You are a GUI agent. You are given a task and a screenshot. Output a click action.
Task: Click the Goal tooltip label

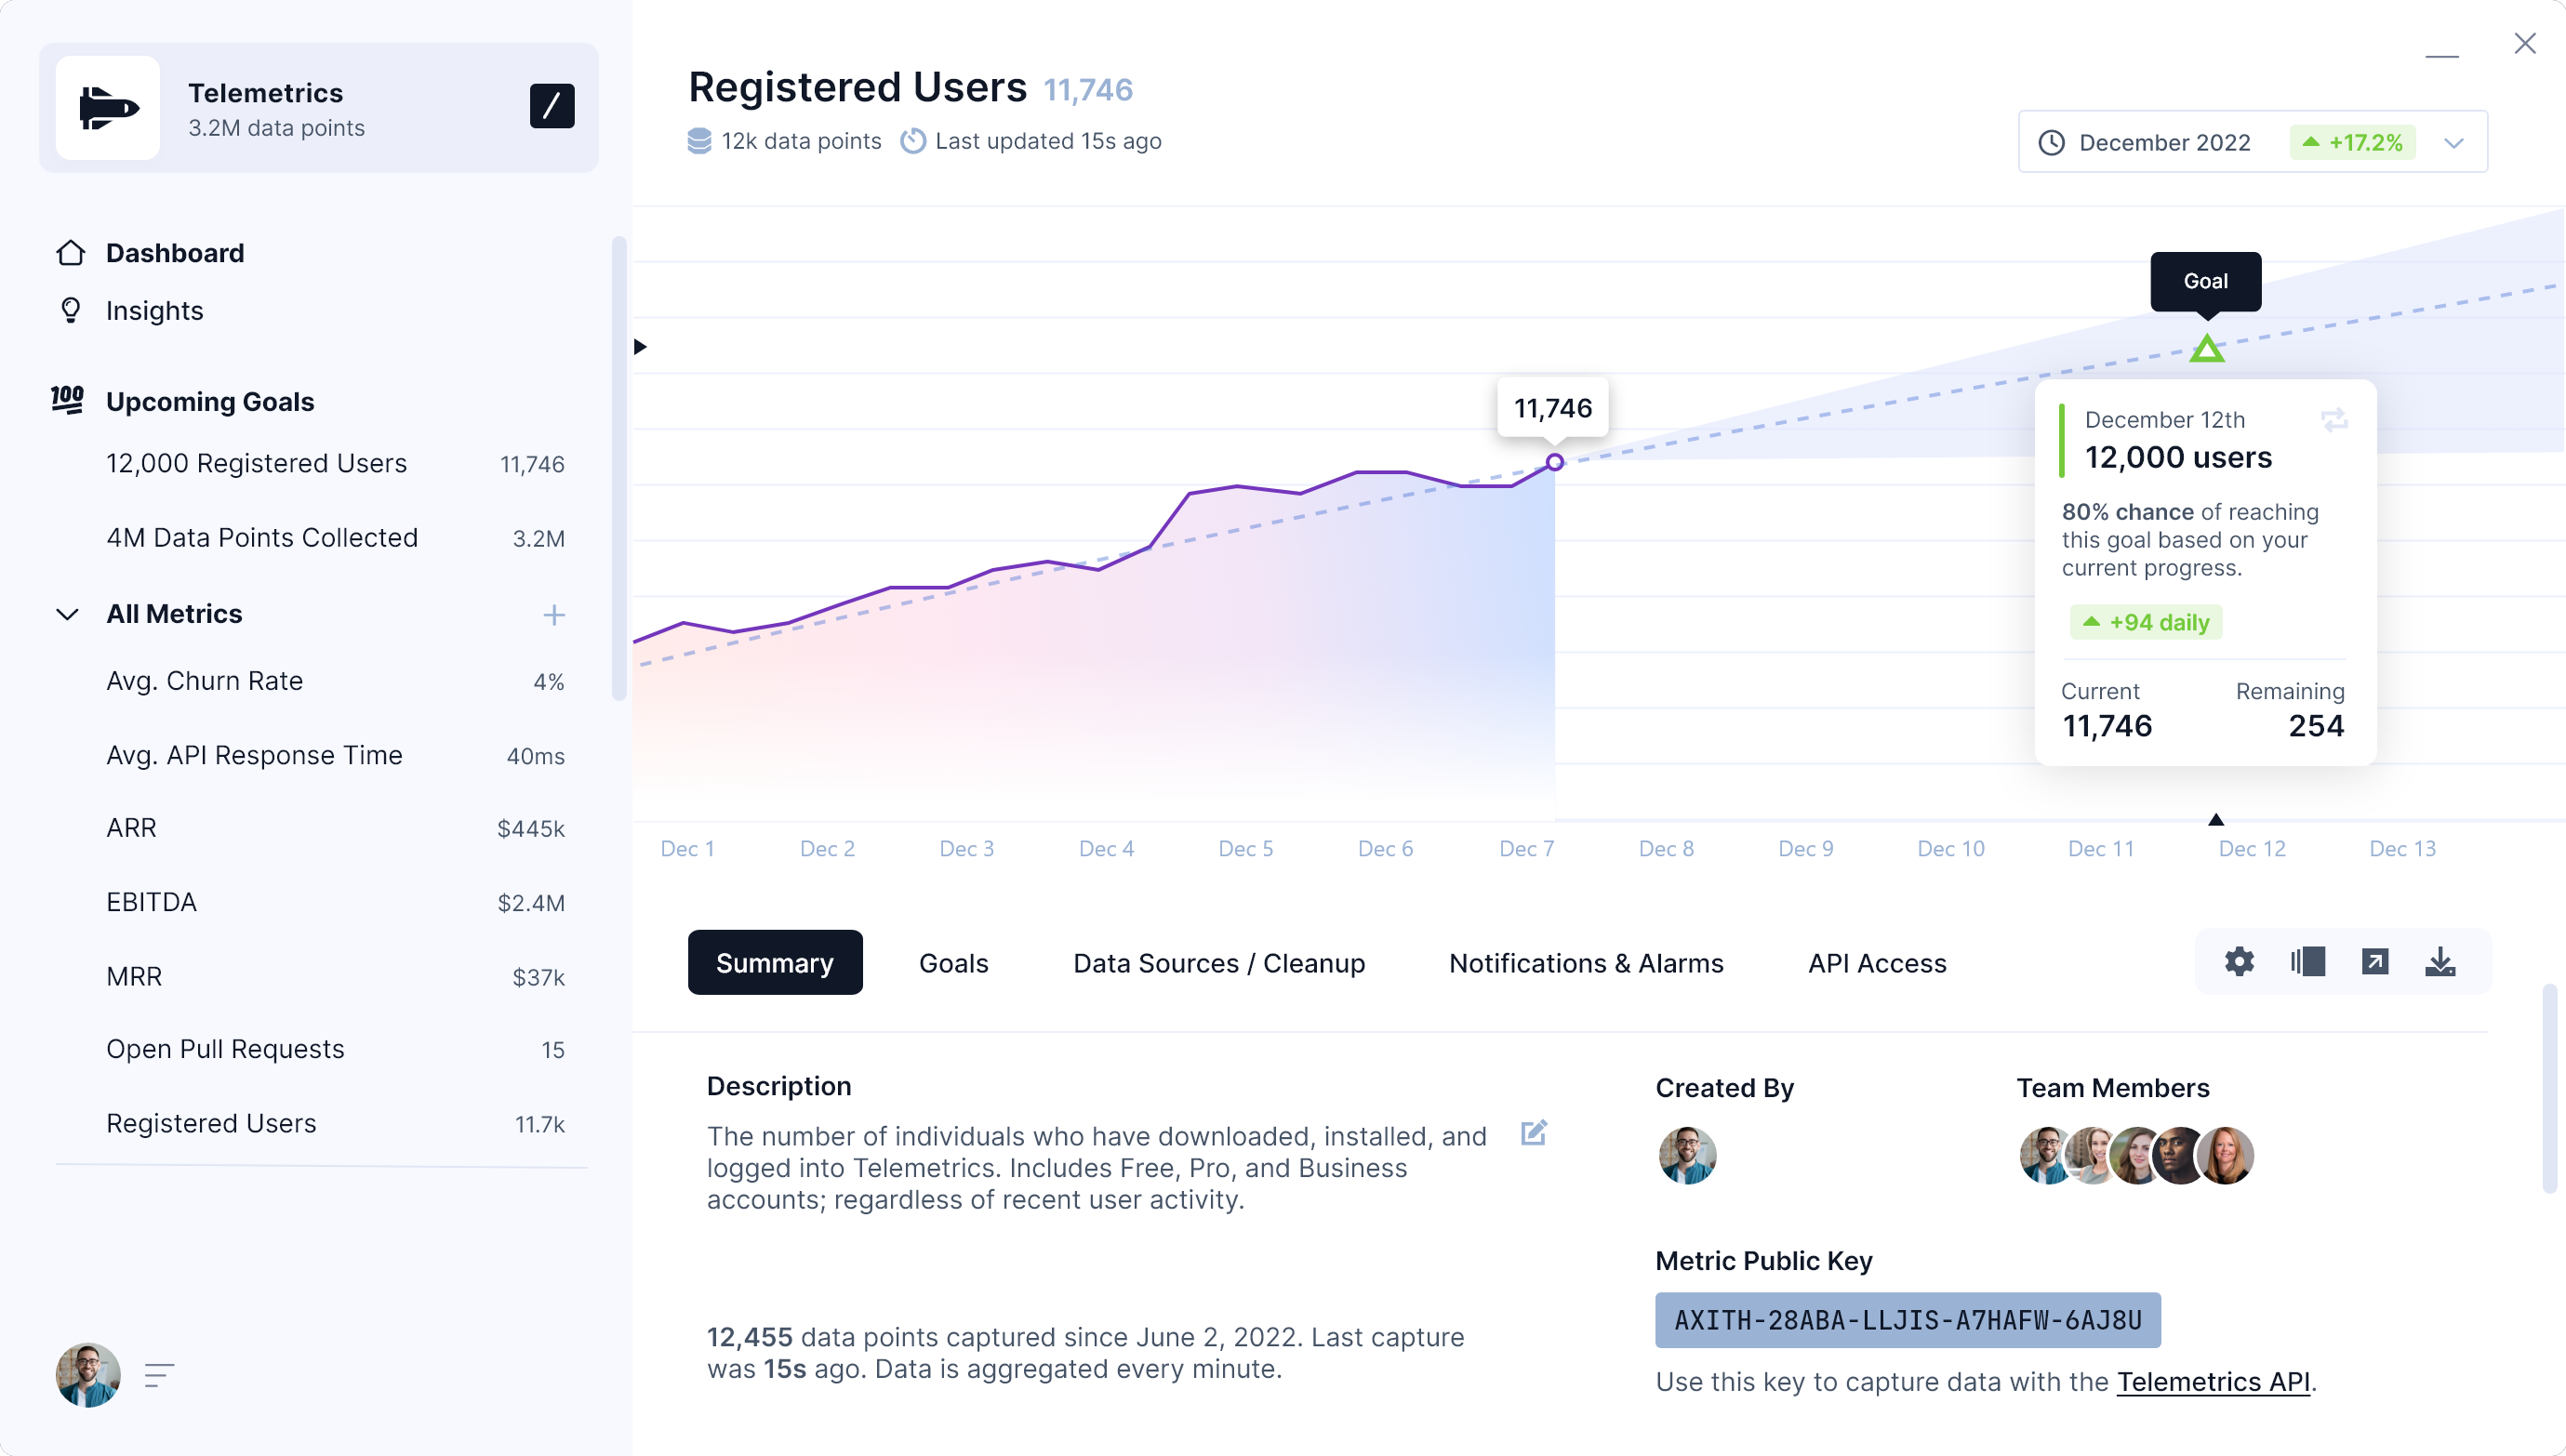(2205, 281)
